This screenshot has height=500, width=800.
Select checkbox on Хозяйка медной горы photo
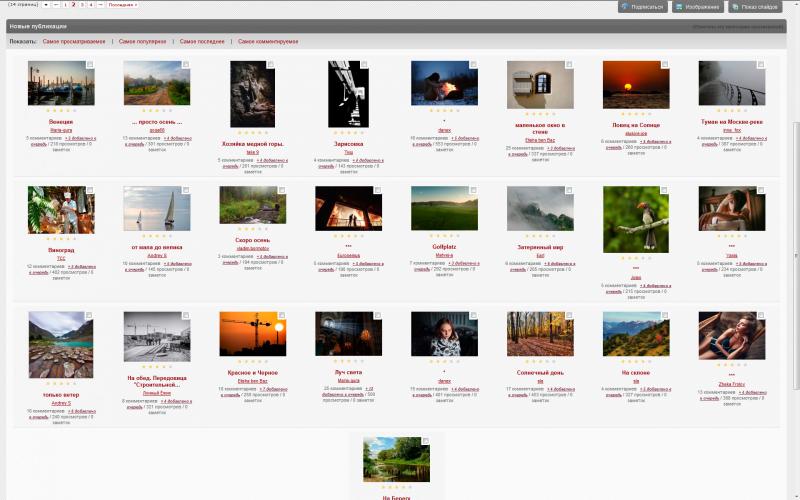tap(270, 65)
